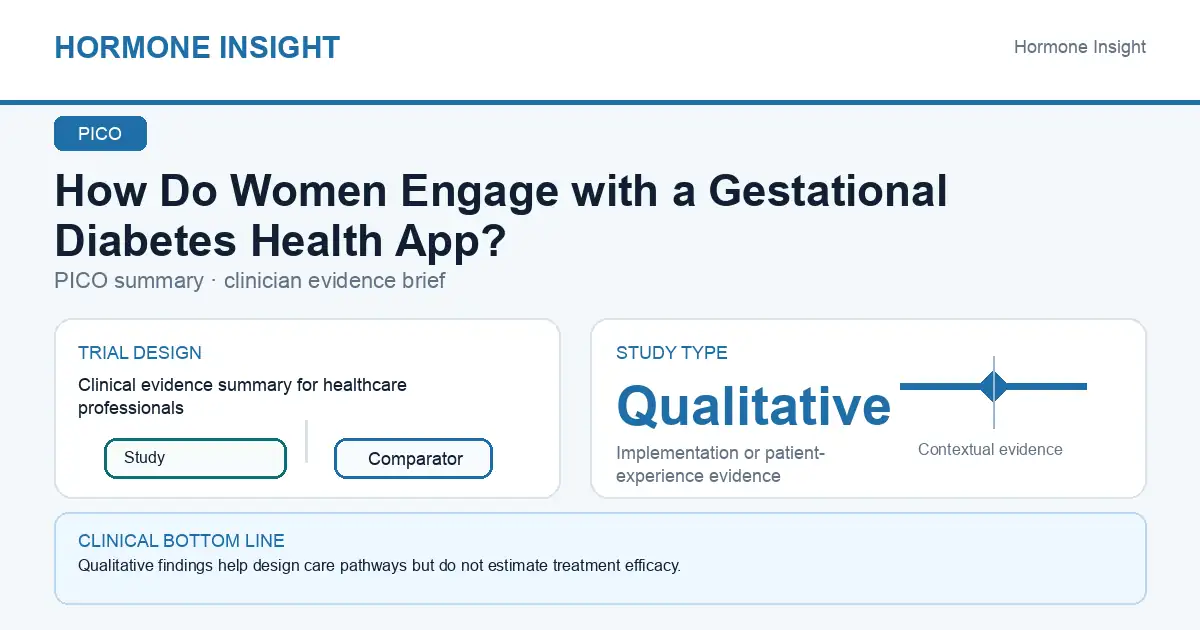1200x630 pixels.
Task: Click the vertical divider between Study and Comparator
Action: pos(306,441)
